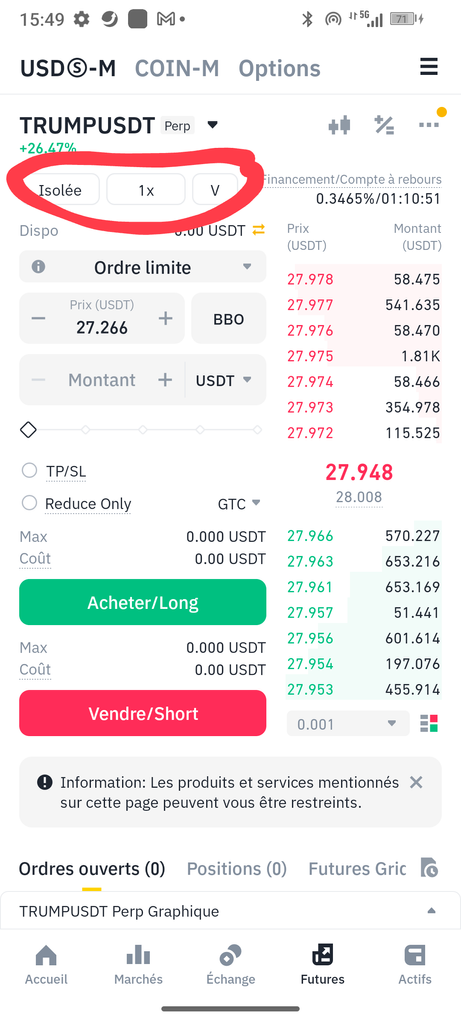The image size is (461, 1024).
Task: Open the GTC time-in-force dropdown
Action: (239, 504)
